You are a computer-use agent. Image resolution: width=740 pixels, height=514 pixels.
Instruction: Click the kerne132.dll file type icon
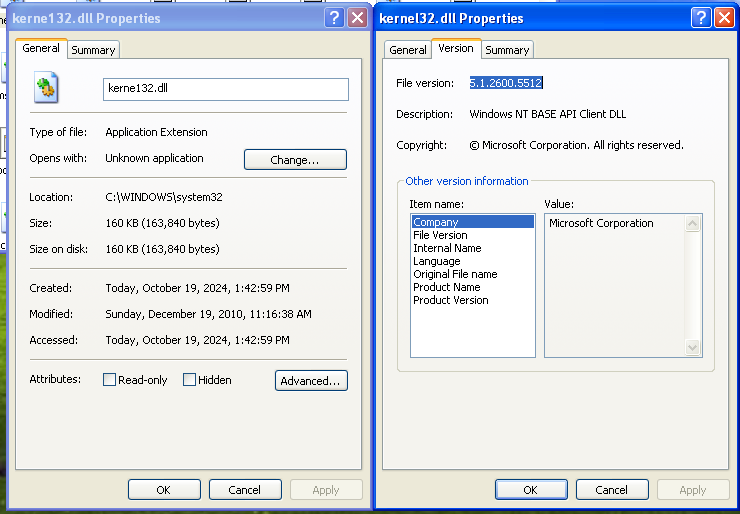46,89
